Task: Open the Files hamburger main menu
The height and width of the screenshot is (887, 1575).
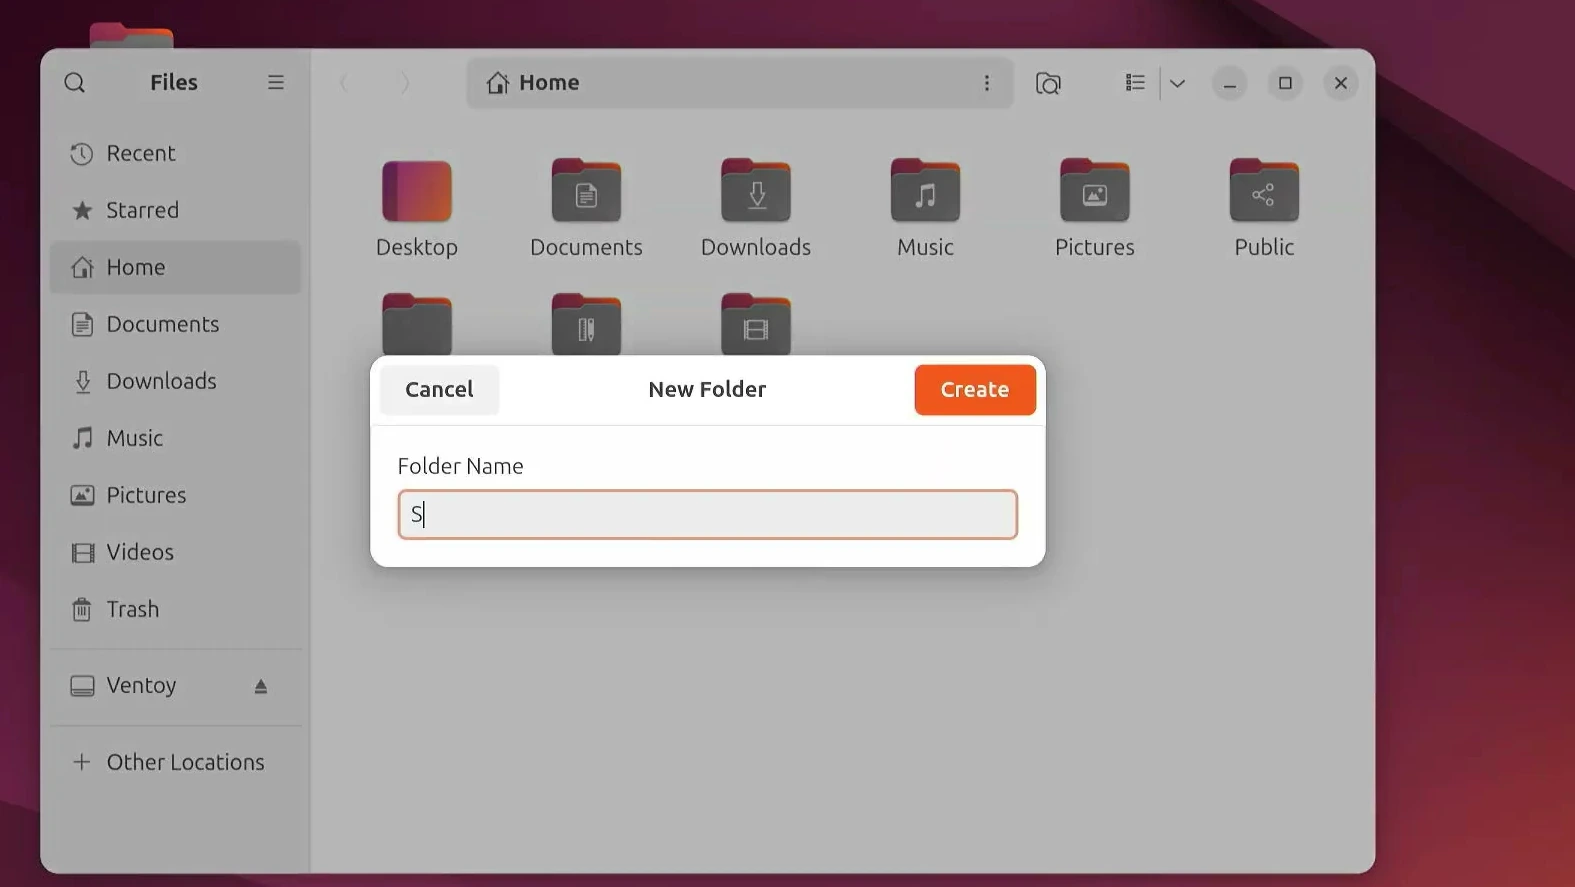Action: coord(276,83)
